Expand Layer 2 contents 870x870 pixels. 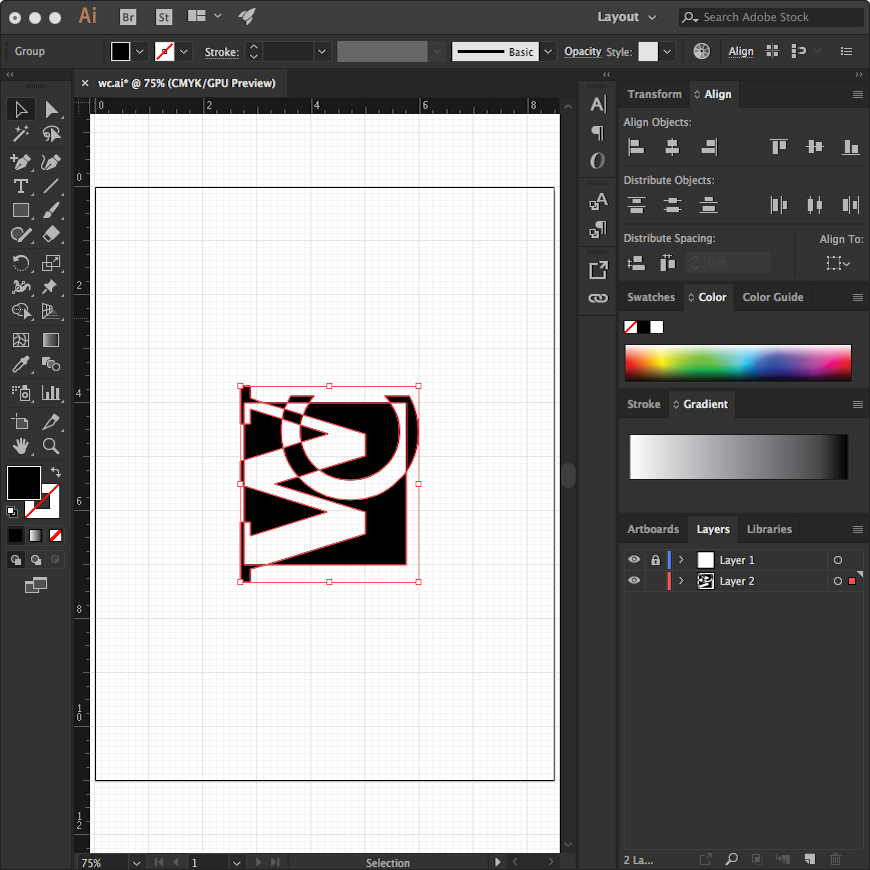coord(681,581)
